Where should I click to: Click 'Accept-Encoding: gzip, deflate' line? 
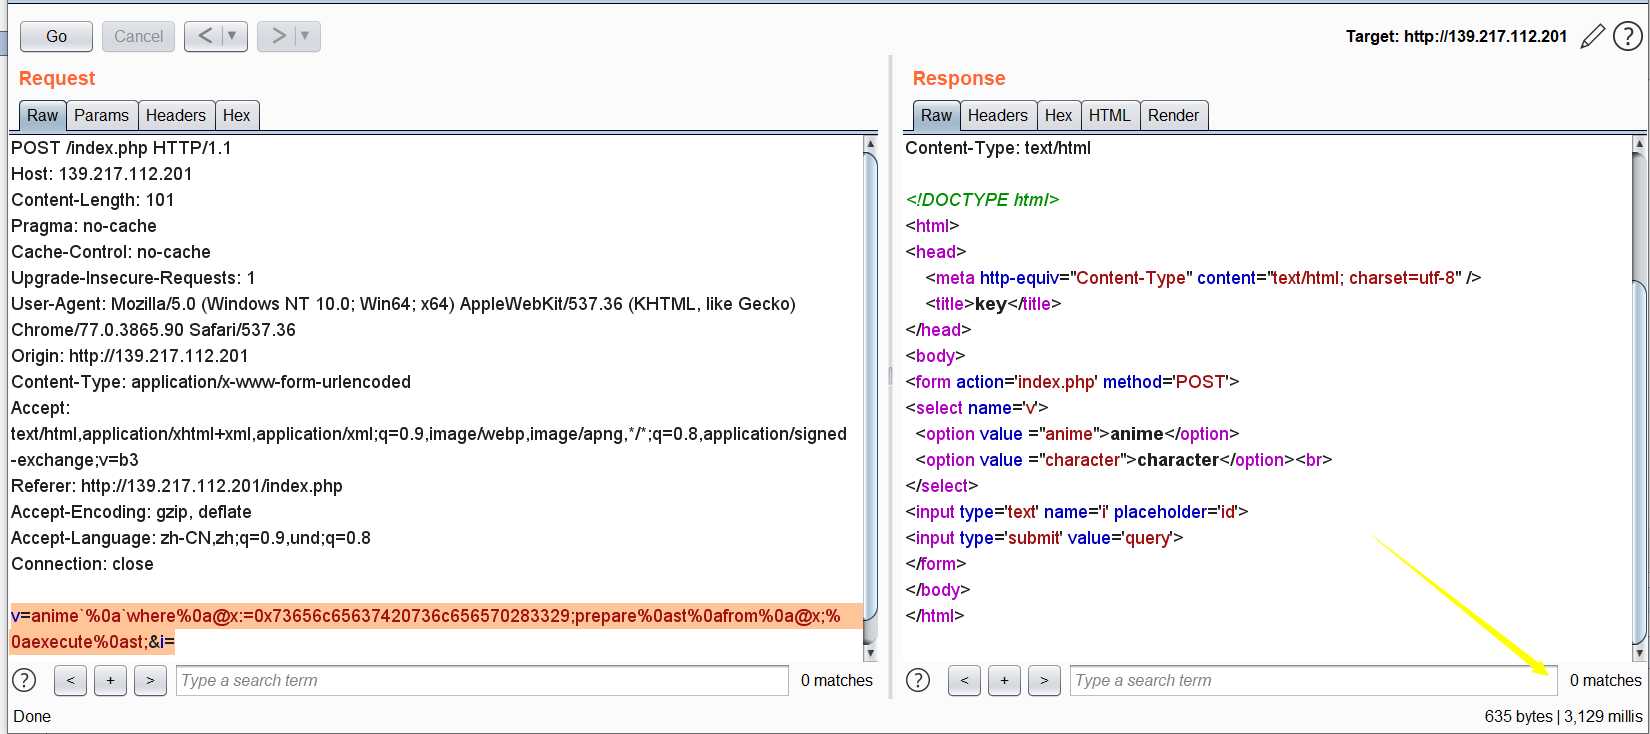click(x=131, y=512)
